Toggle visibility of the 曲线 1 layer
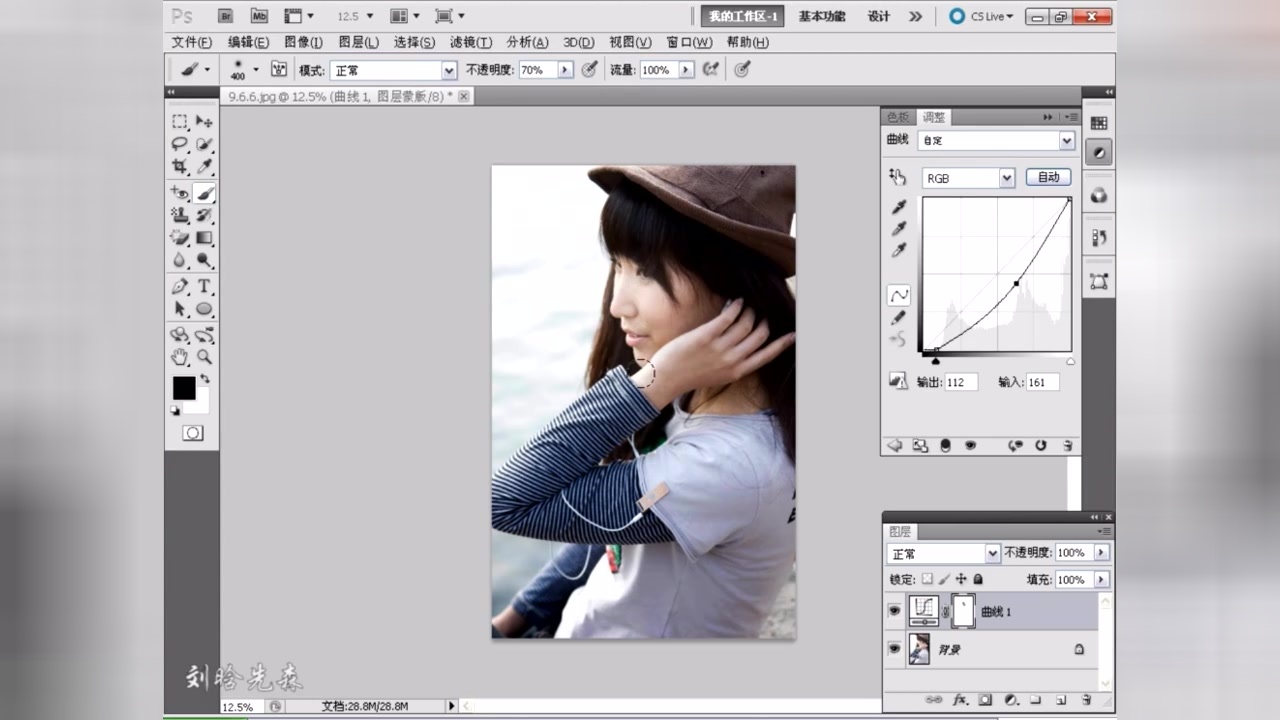This screenshot has width=1280, height=720. click(x=895, y=611)
